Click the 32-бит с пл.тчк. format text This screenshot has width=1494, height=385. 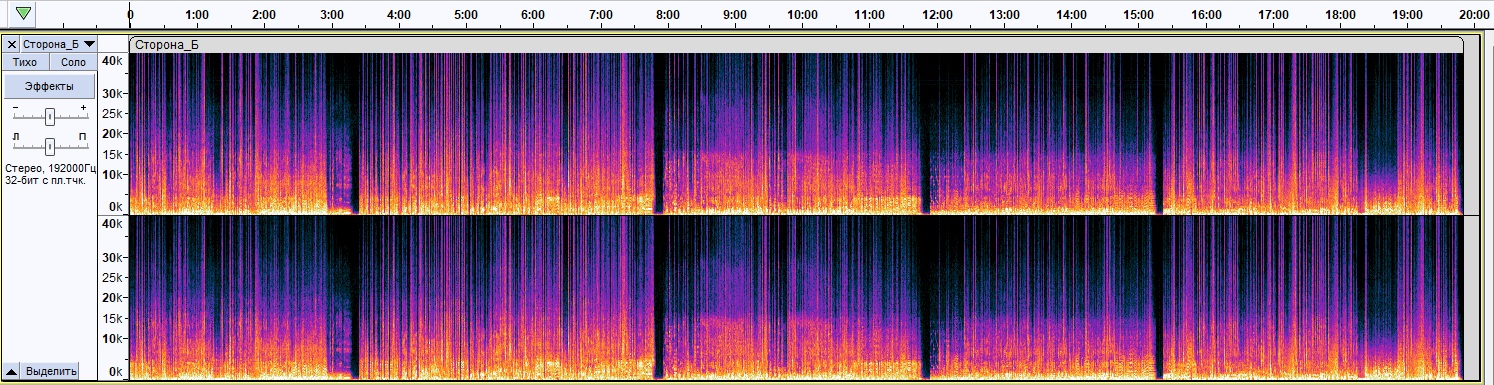tap(45, 180)
